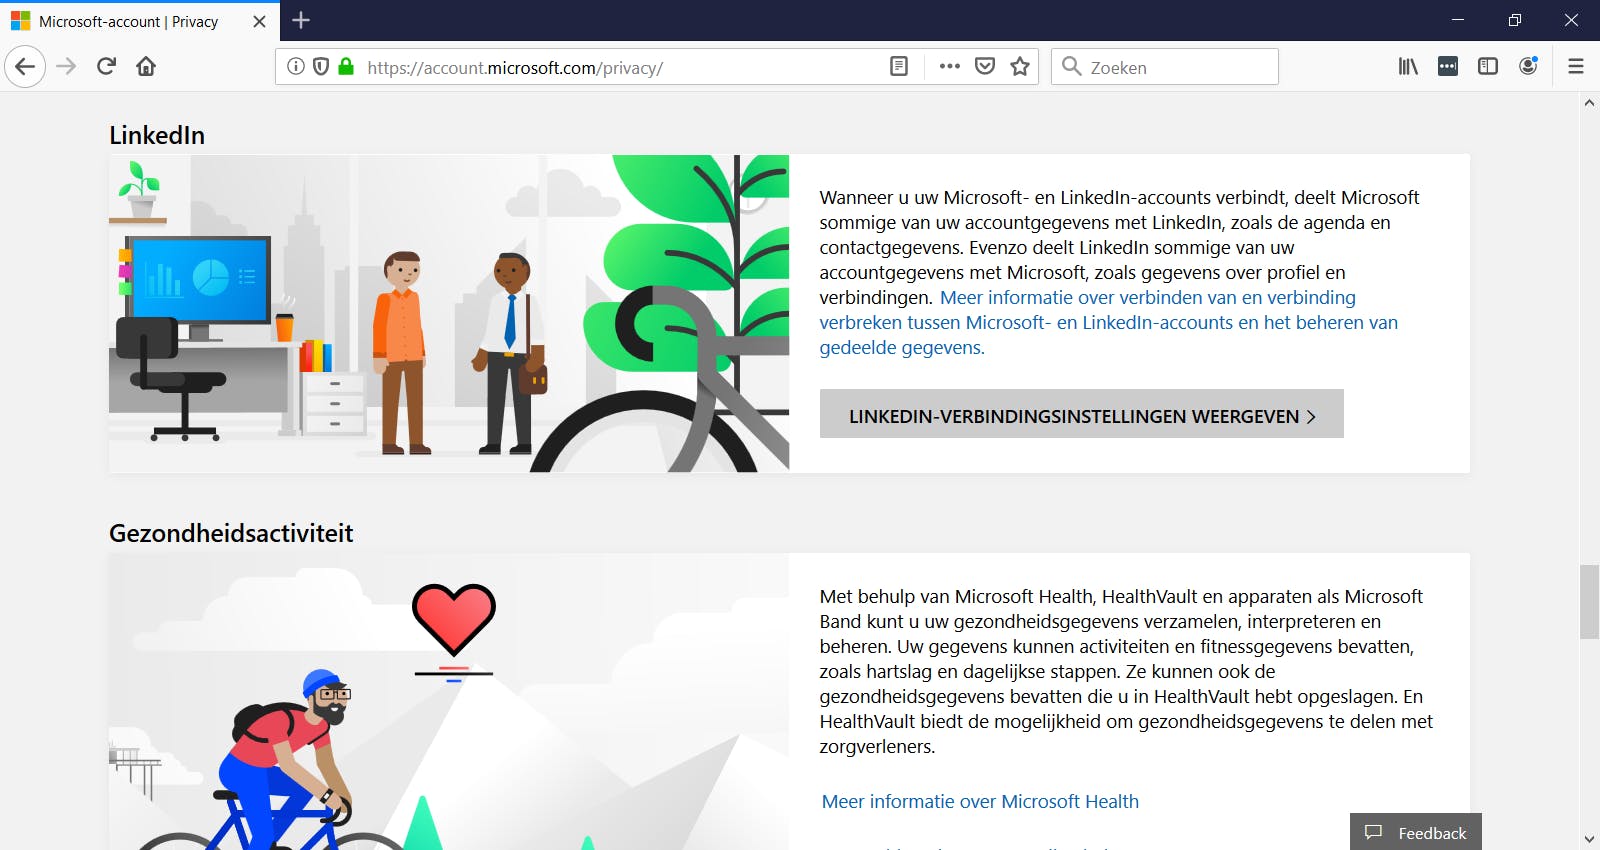This screenshot has height=850, width=1600.
Task: Click the LinkedIn office illustration
Action: 449,314
